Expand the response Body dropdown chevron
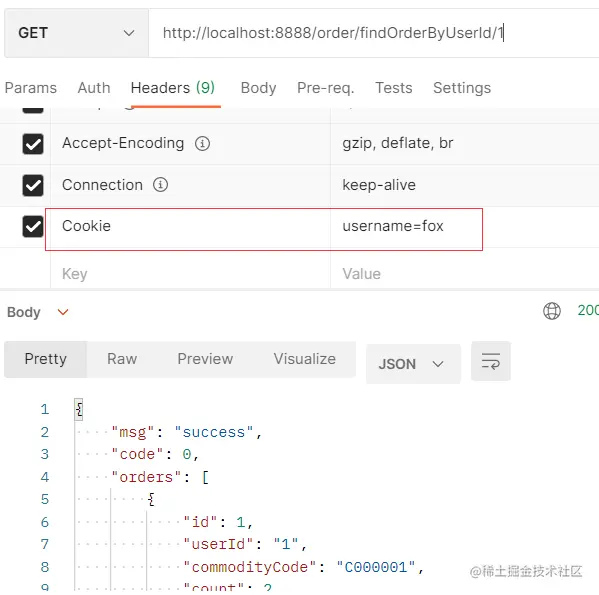The height and width of the screenshot is (595, 599). pos(63,312)
